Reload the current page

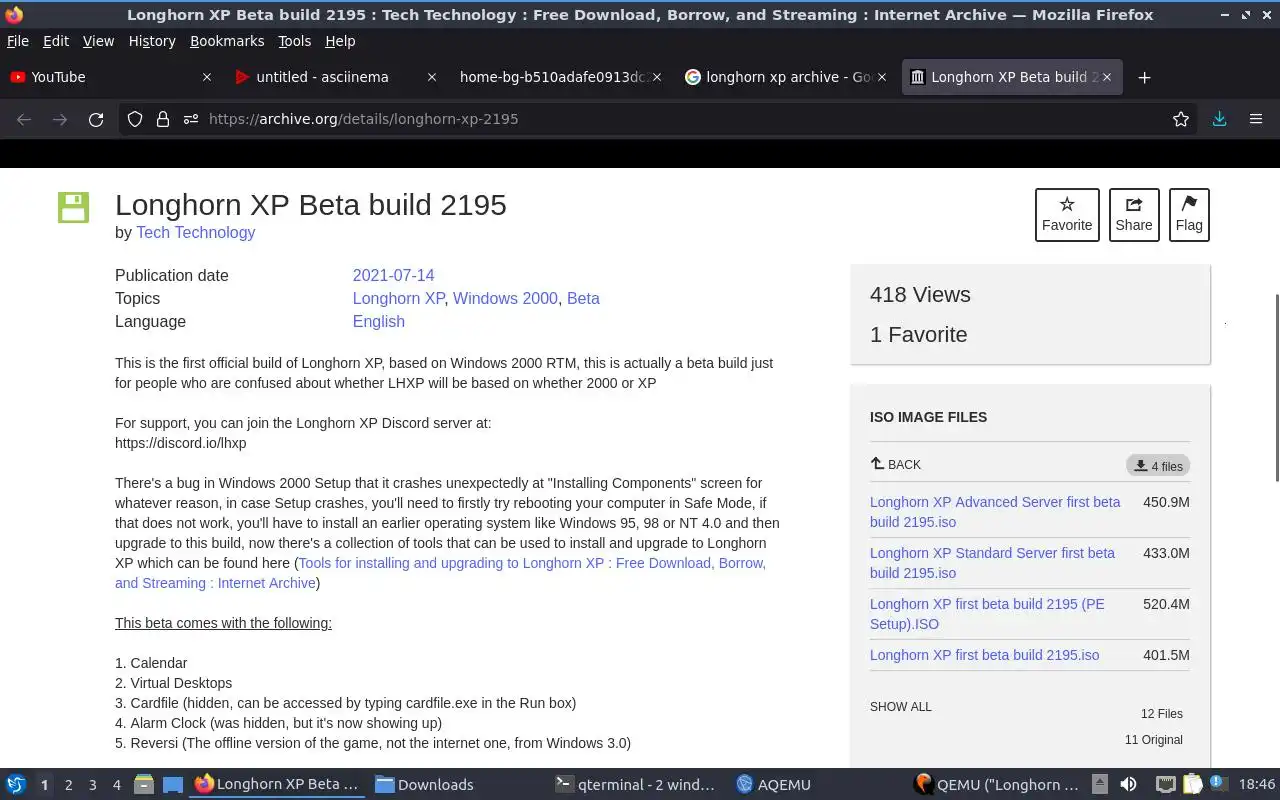(x=96, y=119)
